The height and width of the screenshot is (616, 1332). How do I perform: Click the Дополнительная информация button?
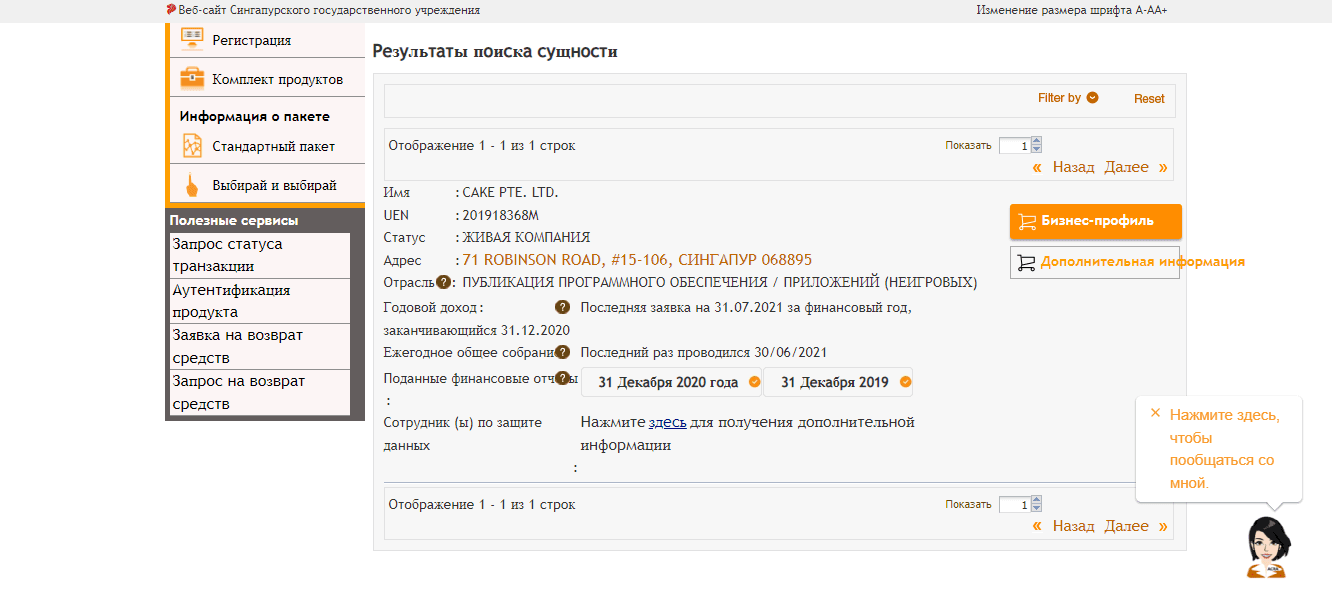[1095, 262]
